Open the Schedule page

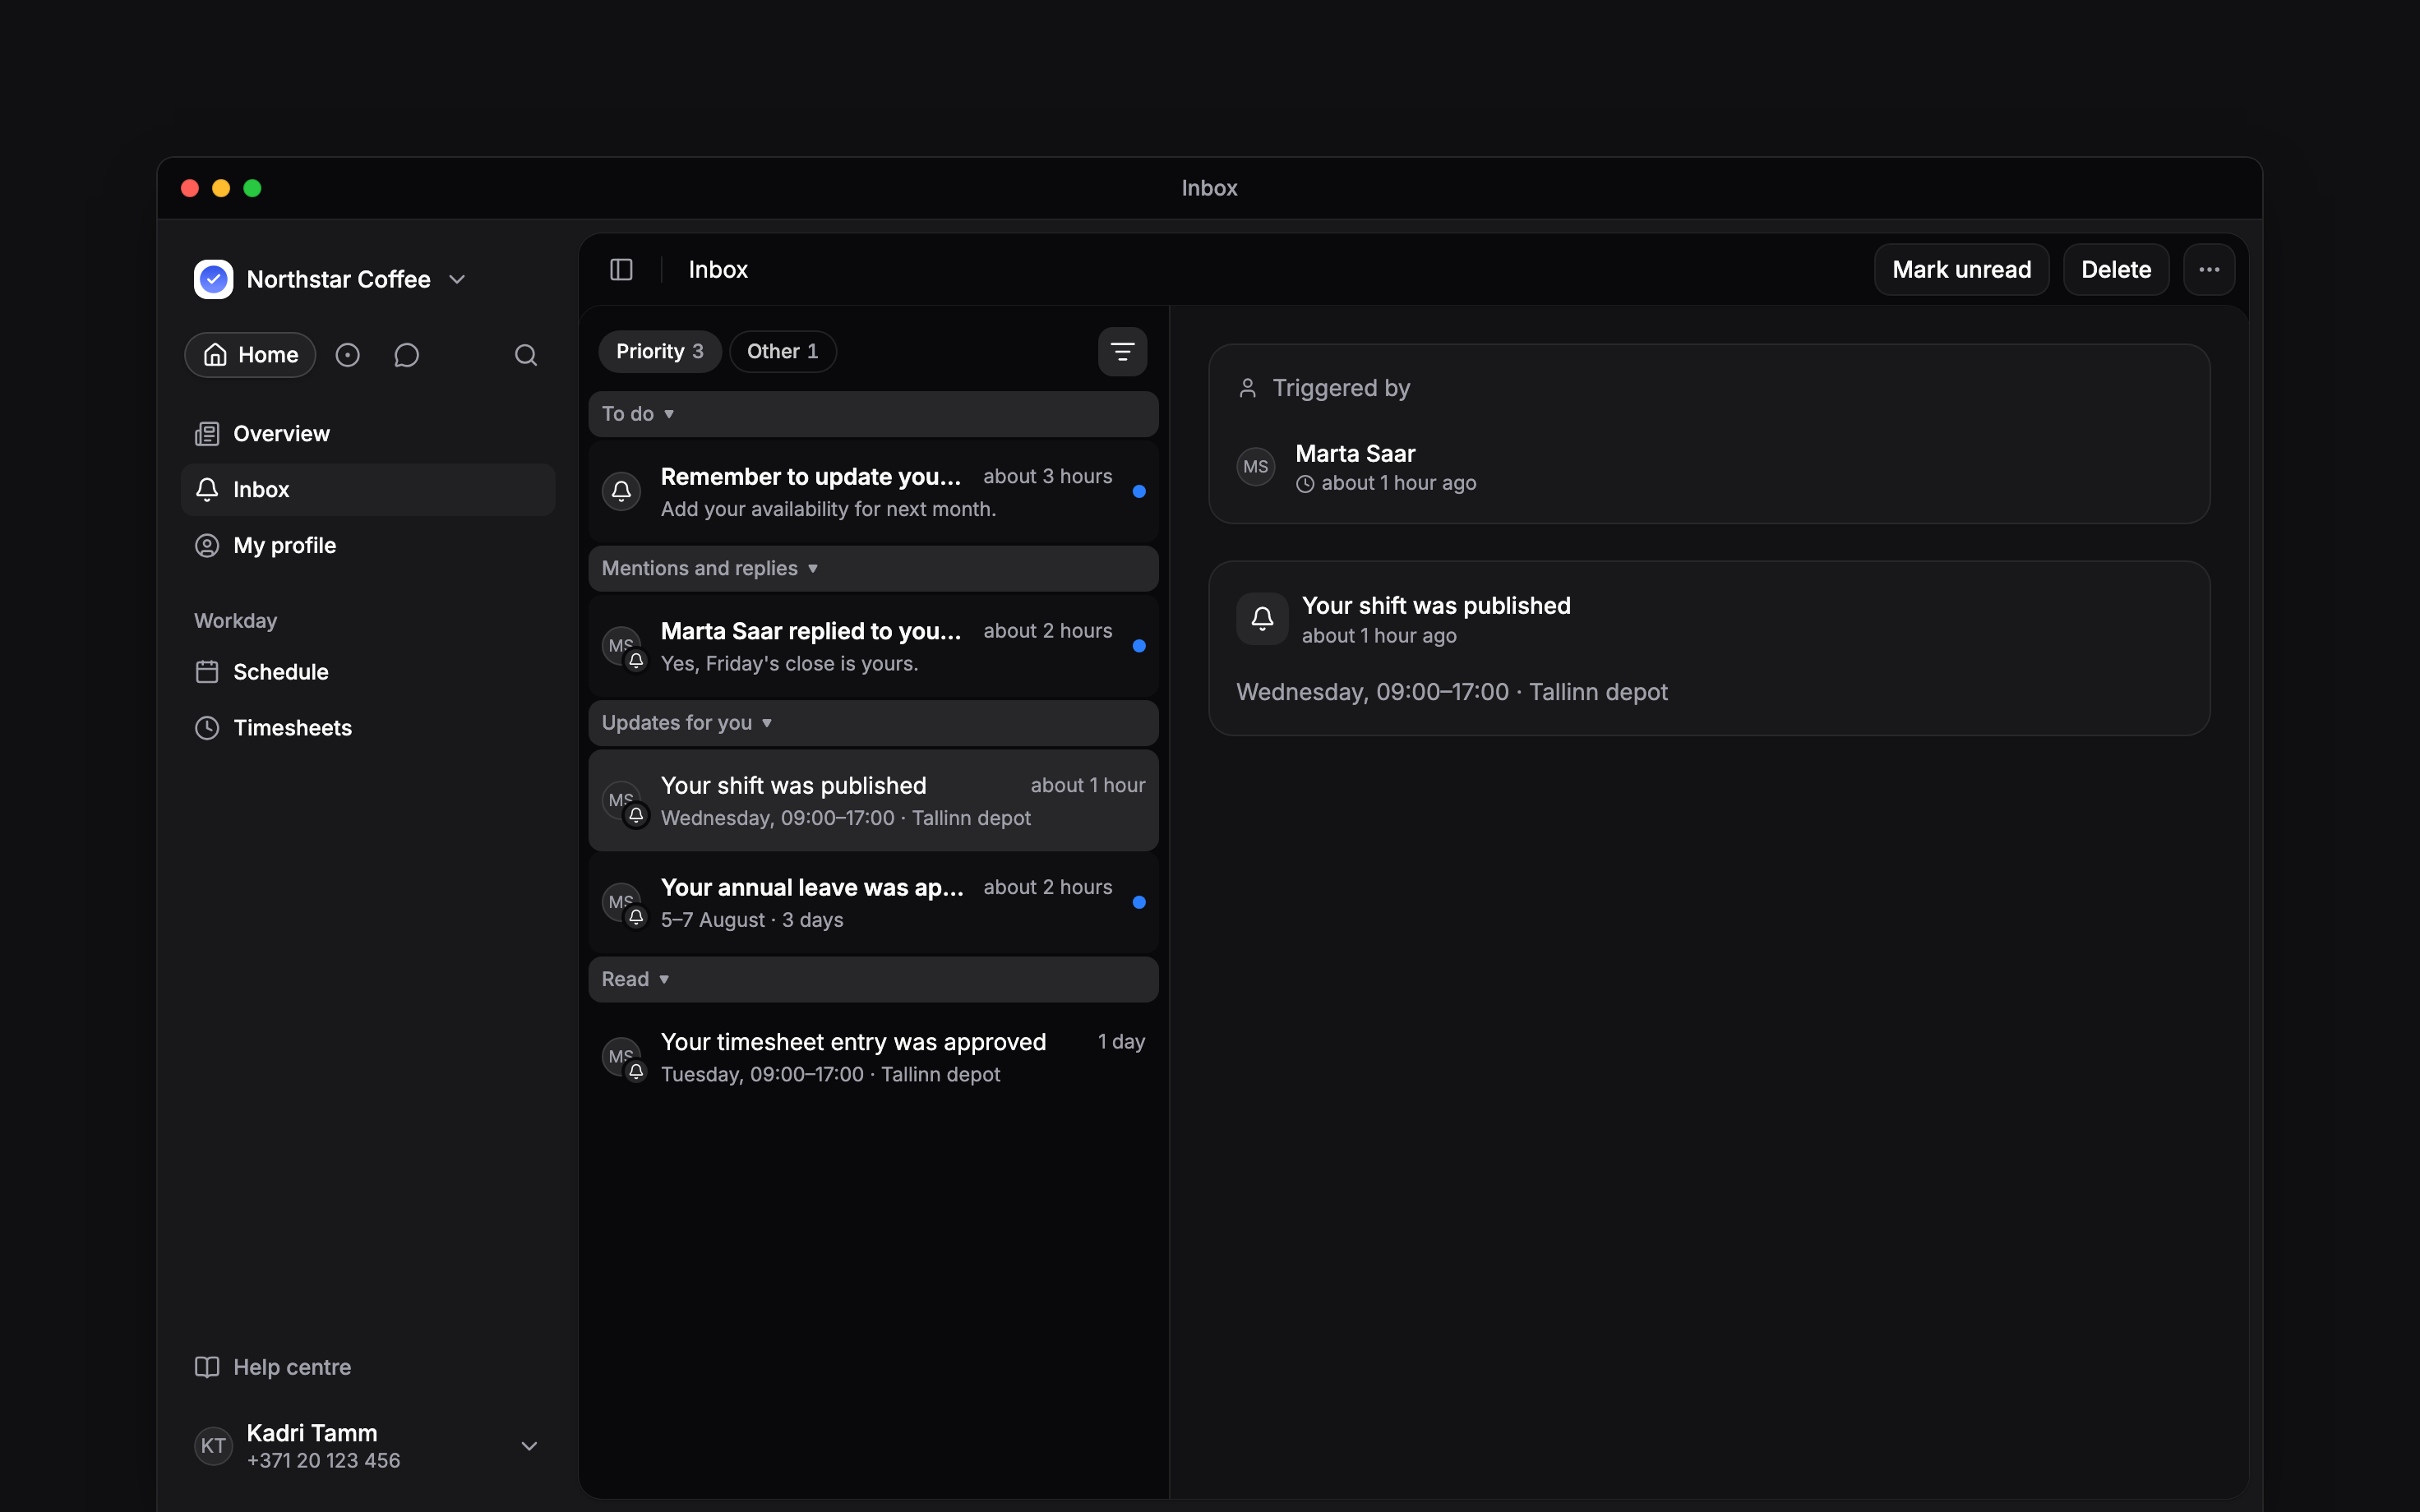(x=368, y=672)
